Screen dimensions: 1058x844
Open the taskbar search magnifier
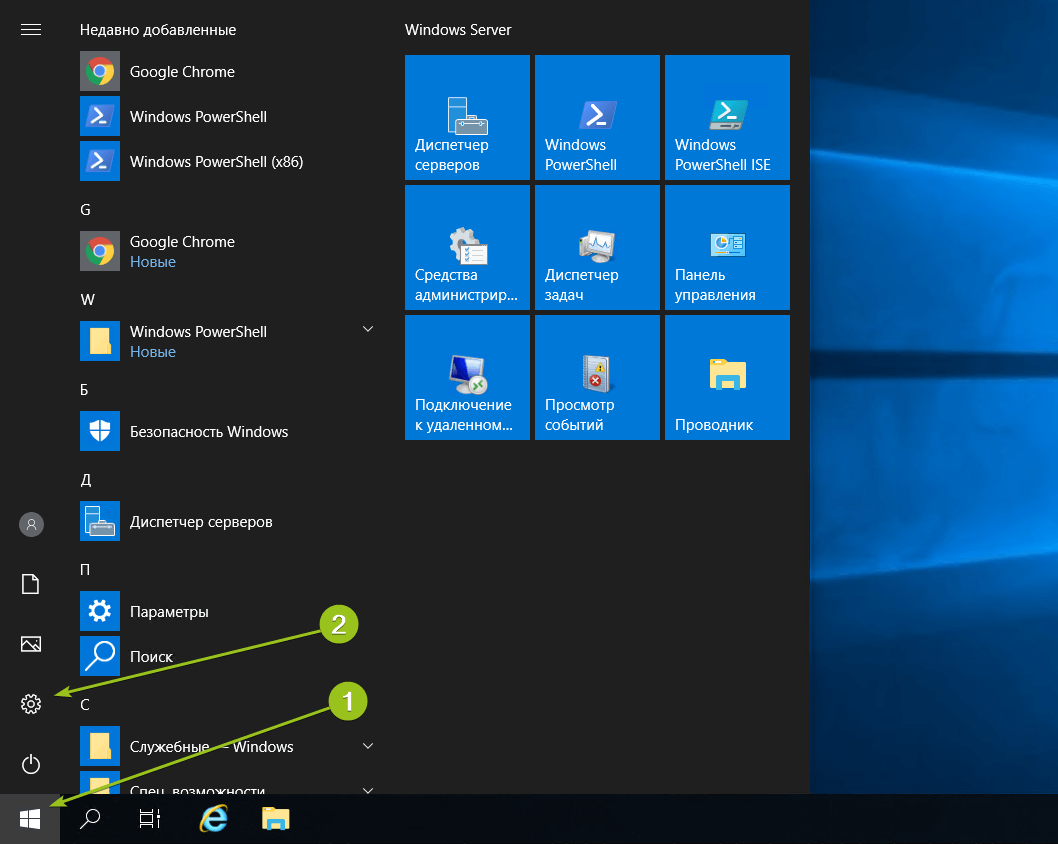[x=90, y=819]
